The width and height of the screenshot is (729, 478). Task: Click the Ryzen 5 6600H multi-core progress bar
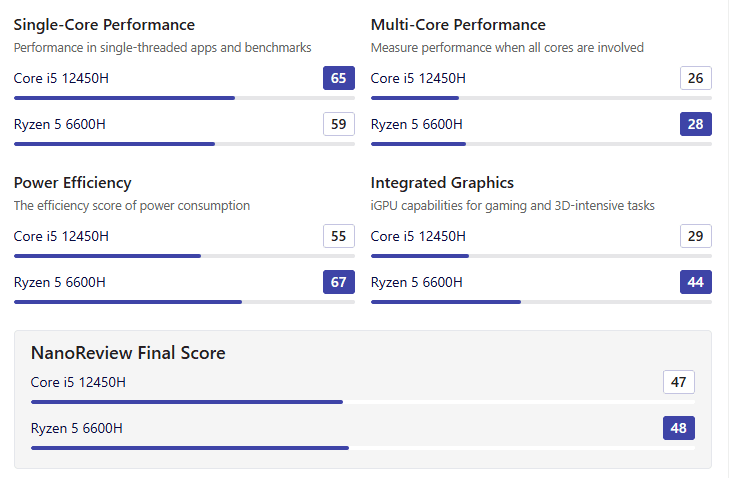click(541, 144)
